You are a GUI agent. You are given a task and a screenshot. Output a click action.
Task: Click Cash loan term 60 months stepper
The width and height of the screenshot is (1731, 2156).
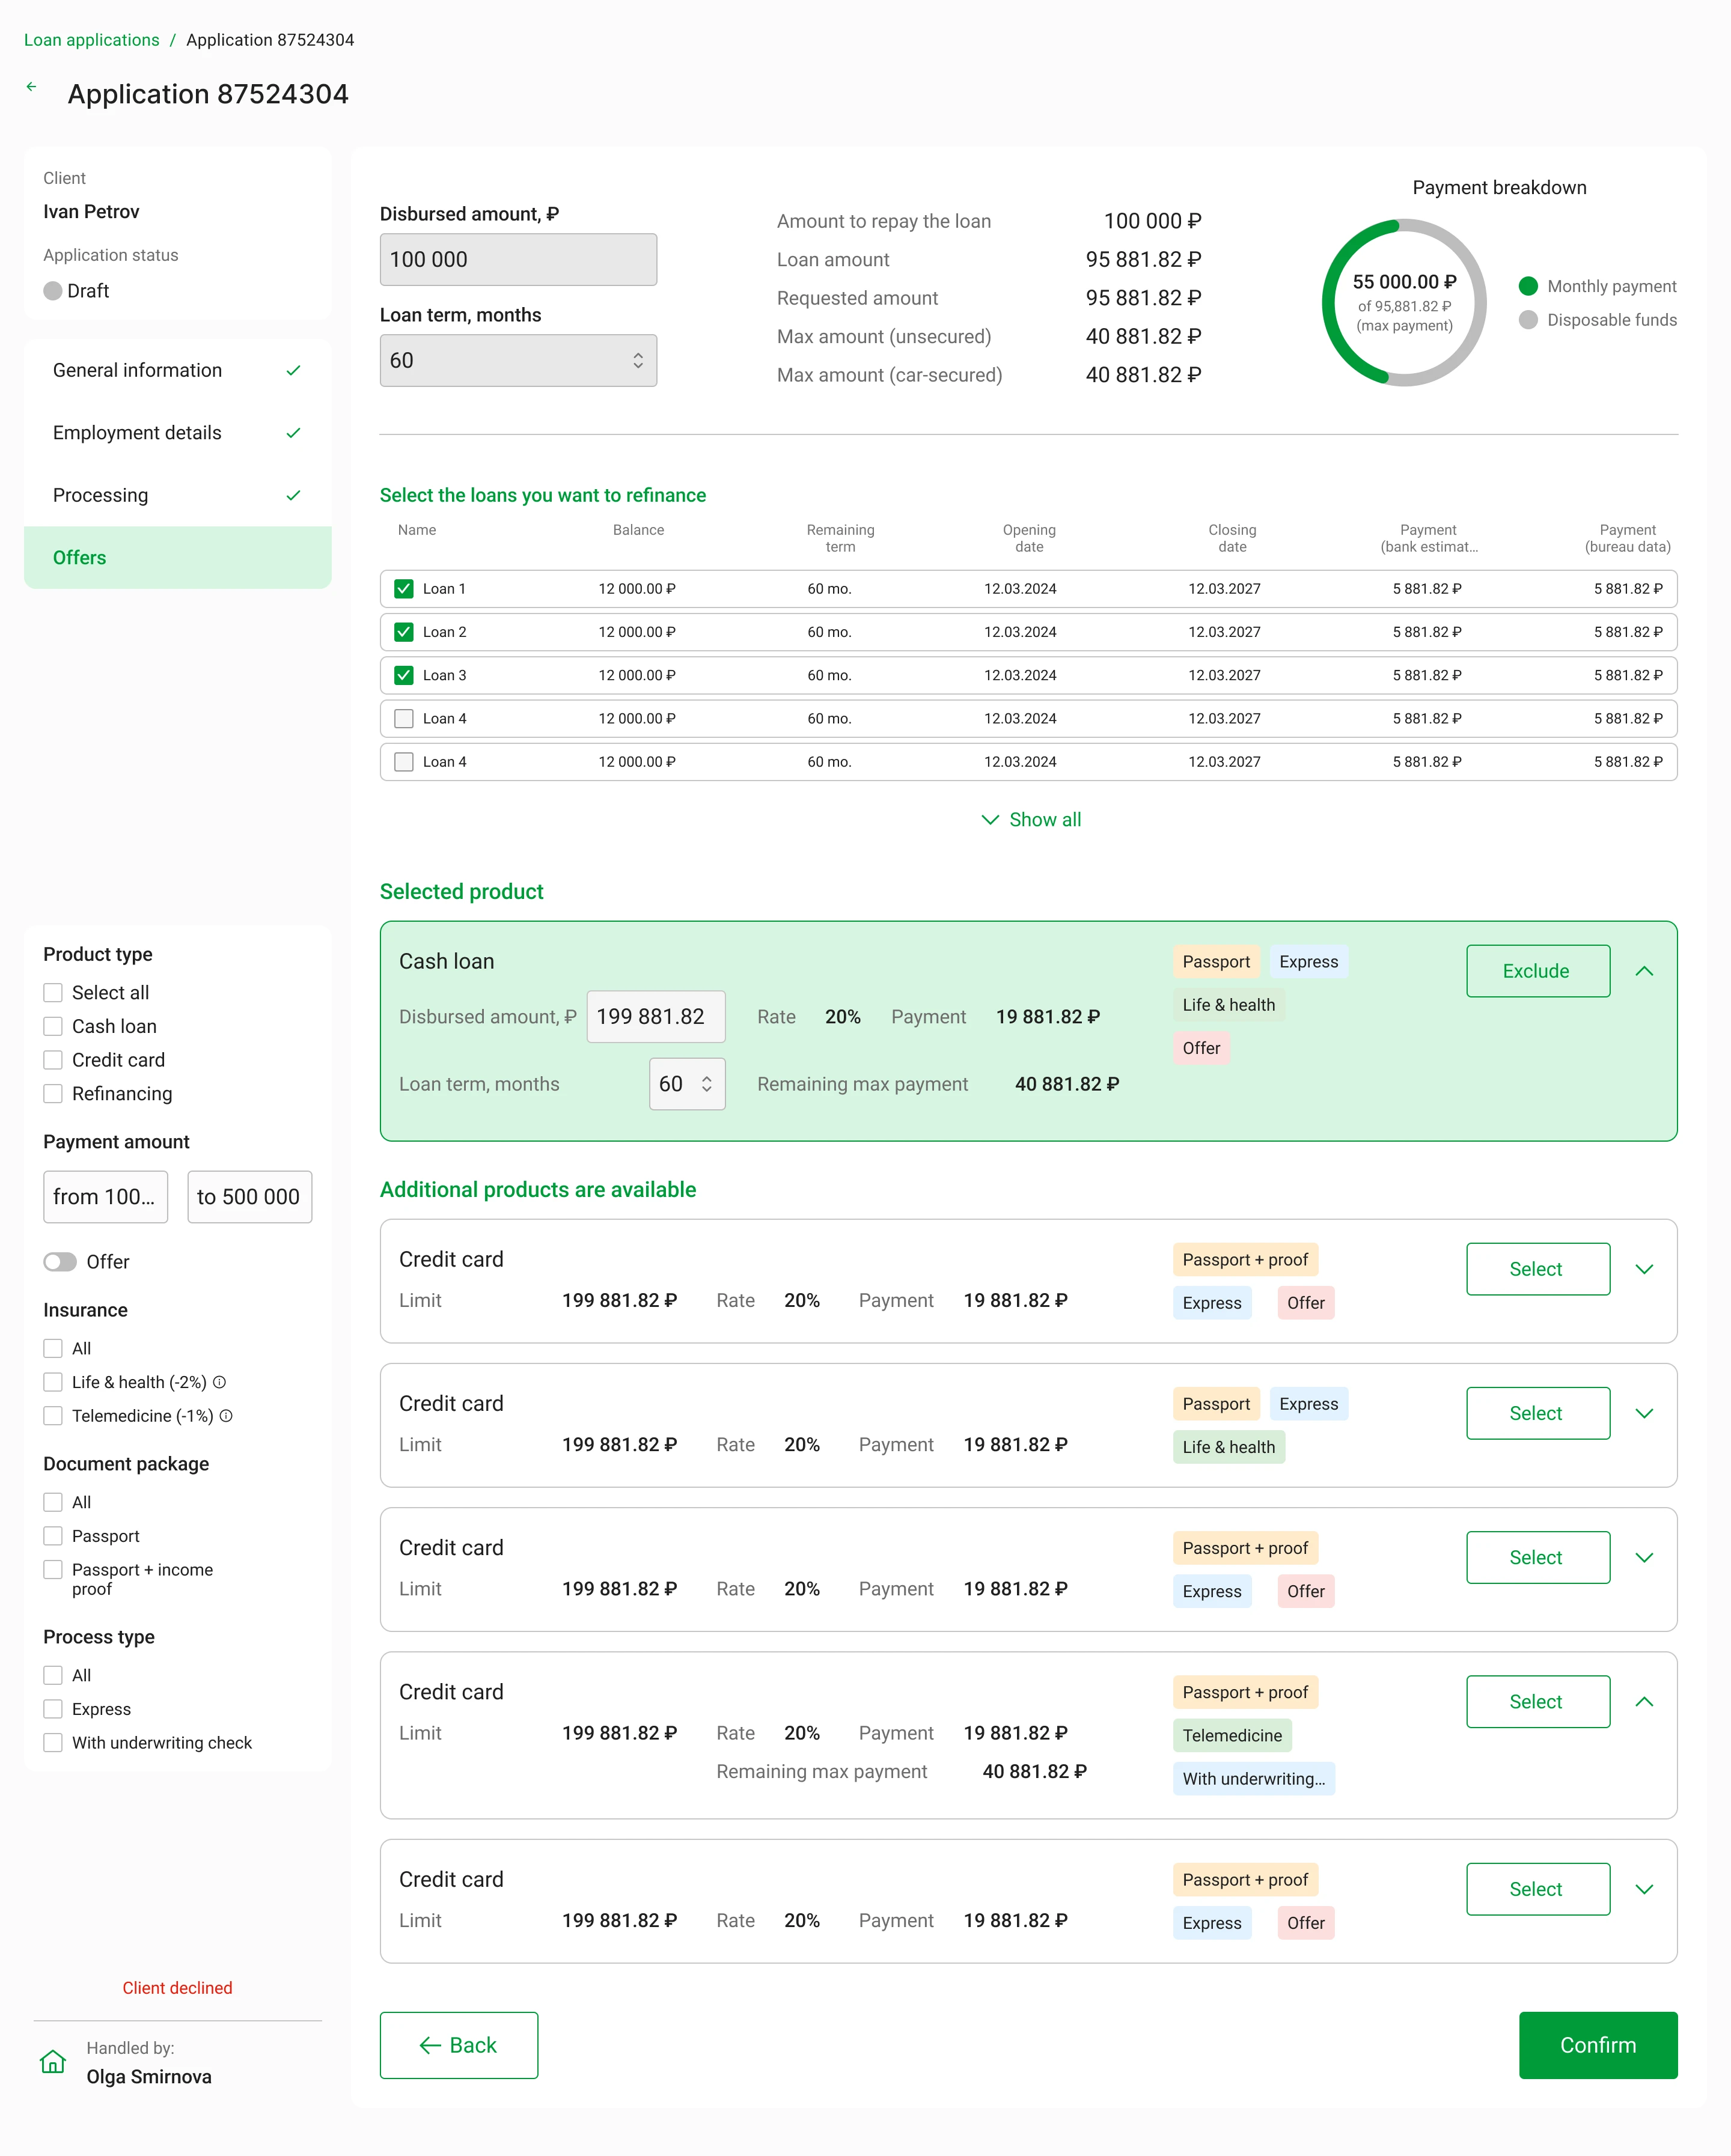[707, 1084]
